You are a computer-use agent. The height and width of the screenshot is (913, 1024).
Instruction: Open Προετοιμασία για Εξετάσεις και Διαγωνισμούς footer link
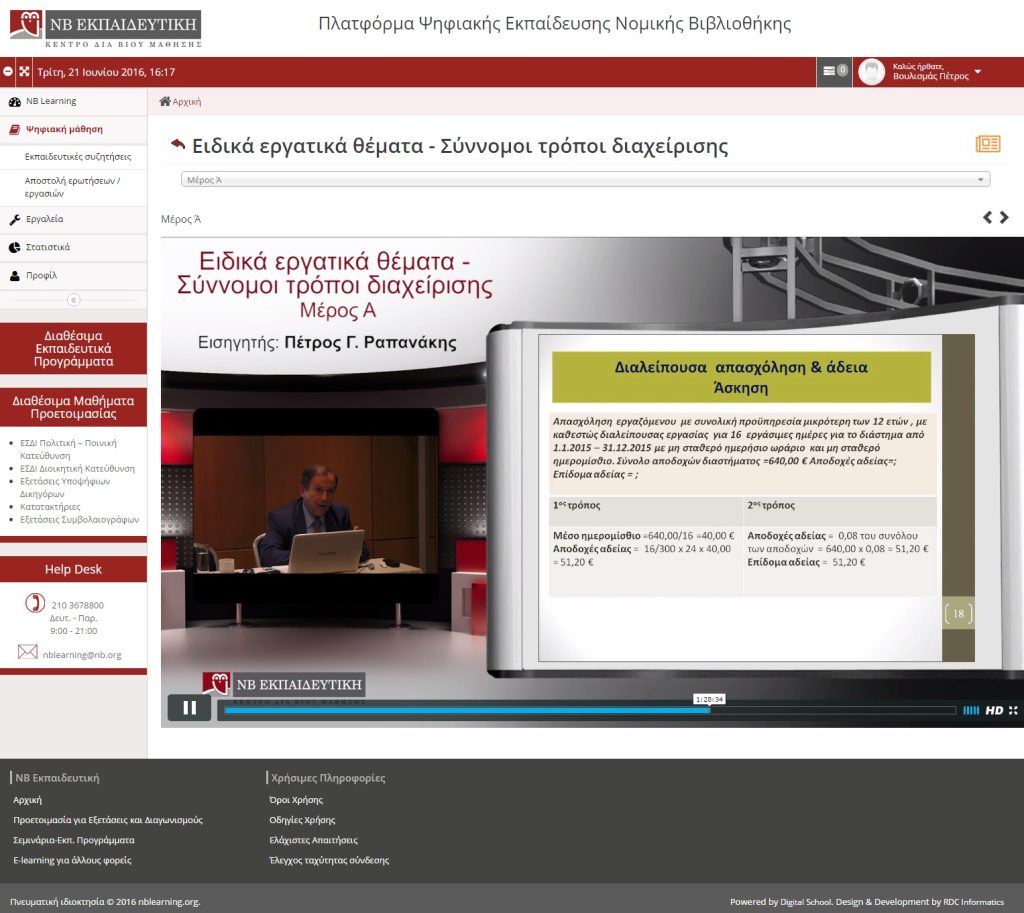108,820
